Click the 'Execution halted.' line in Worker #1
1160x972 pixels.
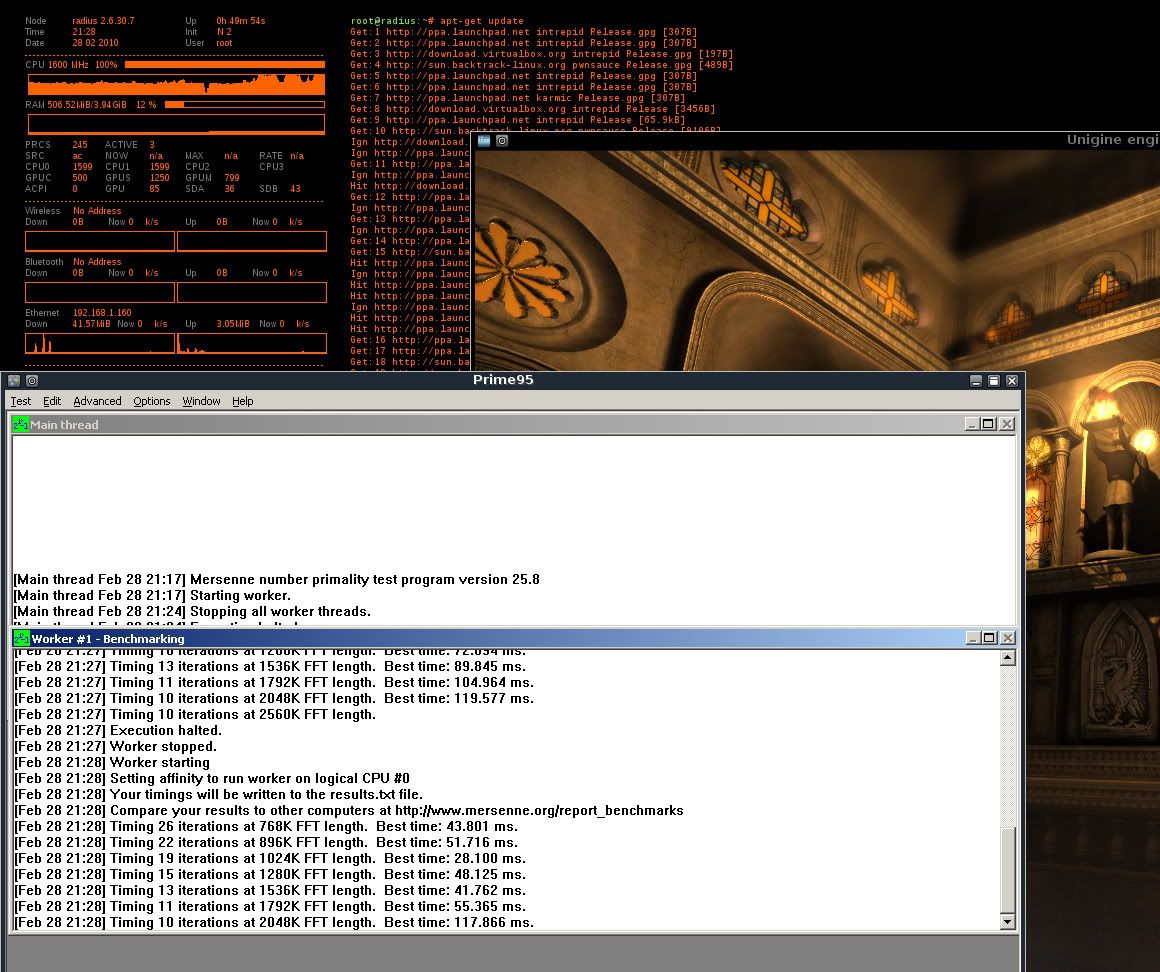coord(118,731)
